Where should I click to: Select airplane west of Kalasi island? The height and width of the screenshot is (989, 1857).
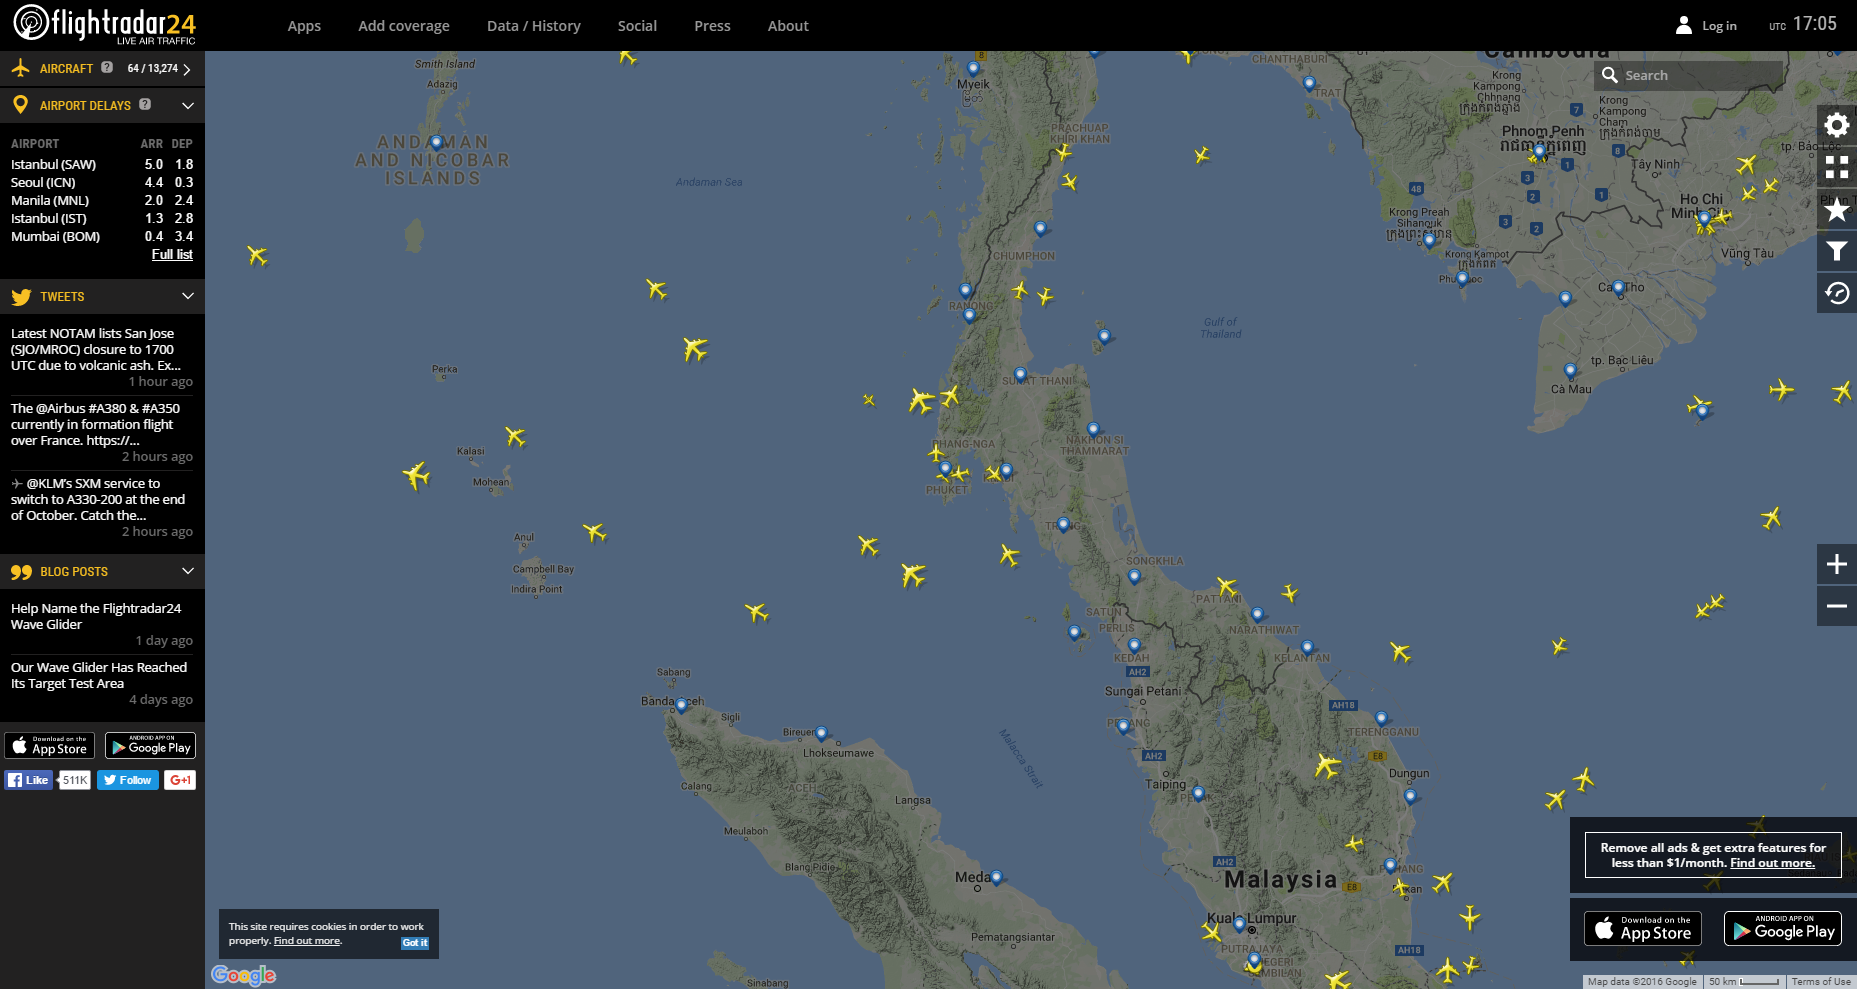coord(416,475)
